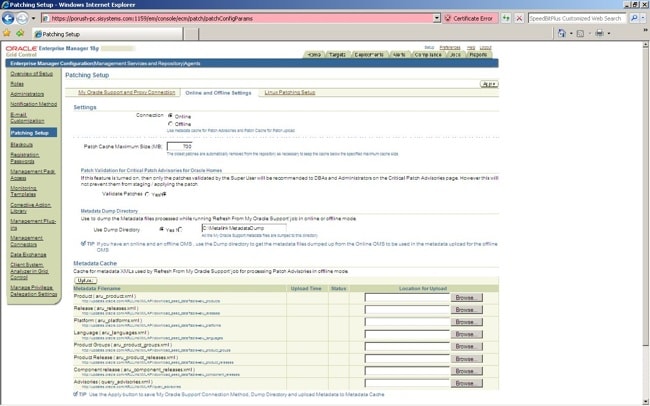Click the search magnifier icon
Viewport: 650px width, 406px height.
click(633, 18)
